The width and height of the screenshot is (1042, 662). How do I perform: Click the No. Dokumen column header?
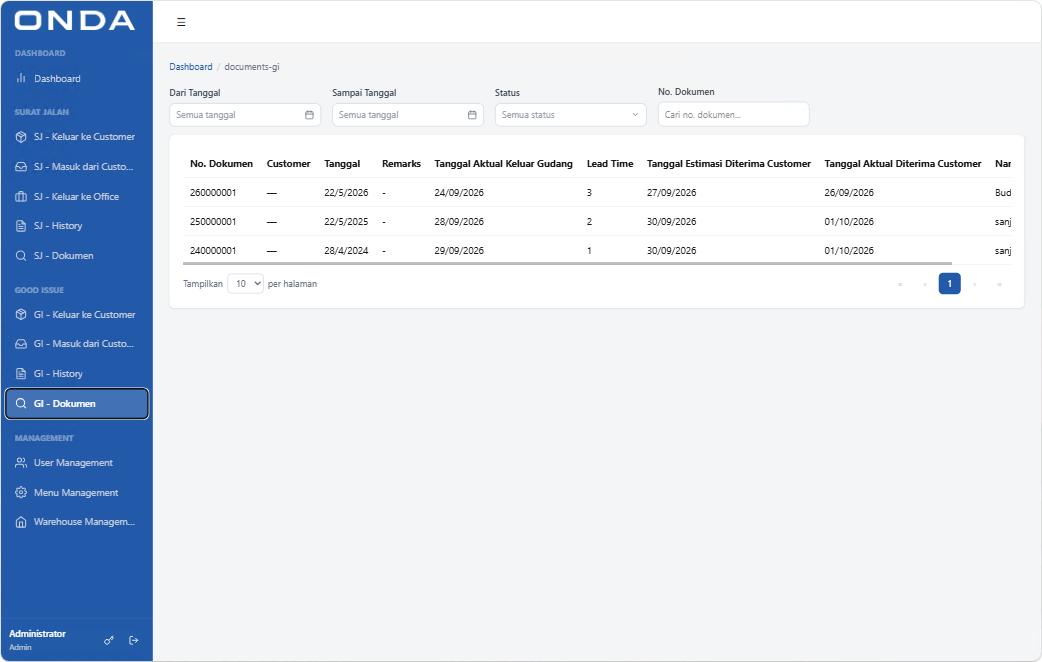pyautogui.click(x=221, y=164)
